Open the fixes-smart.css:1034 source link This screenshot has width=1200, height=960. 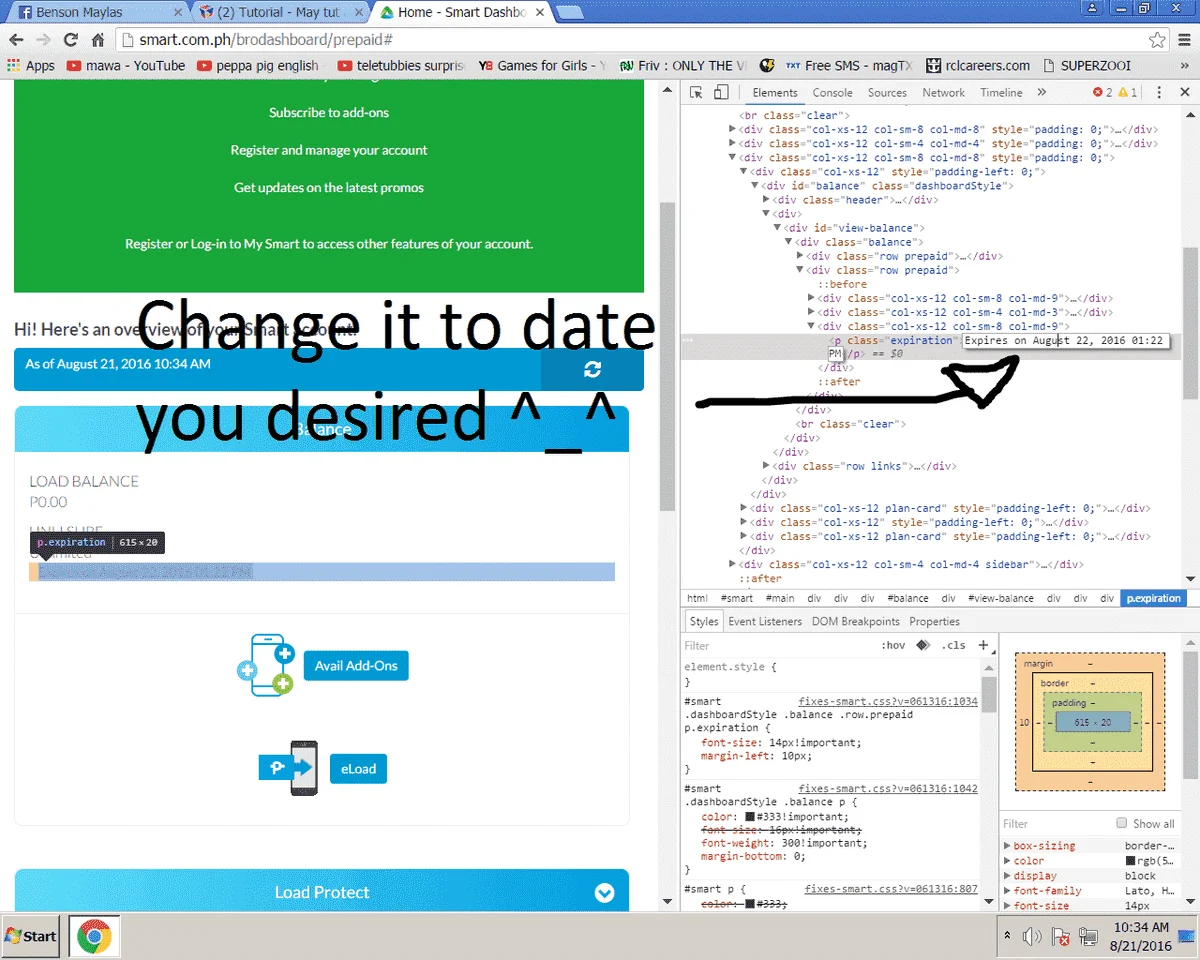[888, 701]
